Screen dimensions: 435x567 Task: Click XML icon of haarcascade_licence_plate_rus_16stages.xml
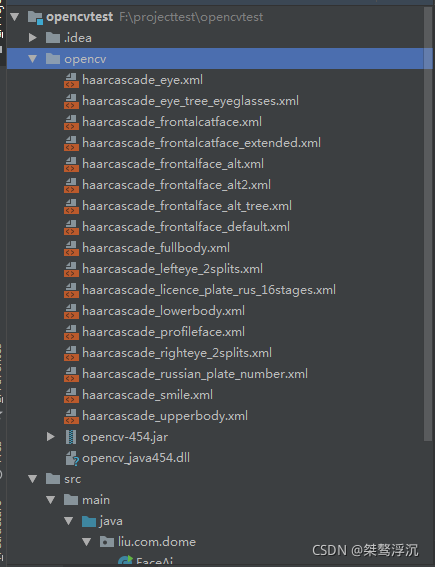[x=71, y=290]
